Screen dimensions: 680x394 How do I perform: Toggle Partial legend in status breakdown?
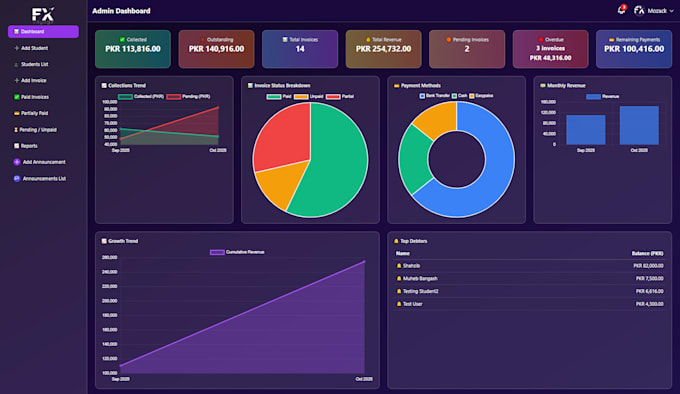[x=340, y=97]
